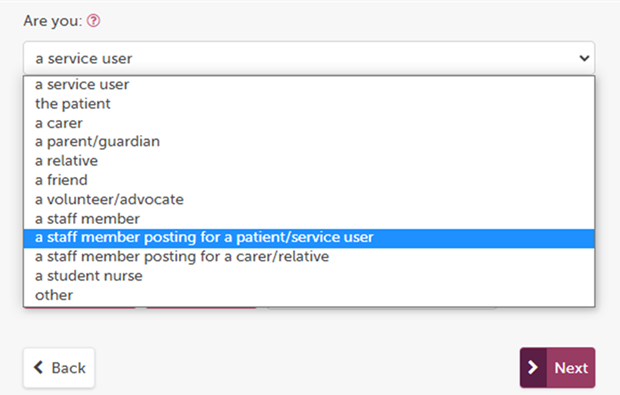Click the help question mark icon
Viewport: 620px width, 395px height.
[93, 21]
